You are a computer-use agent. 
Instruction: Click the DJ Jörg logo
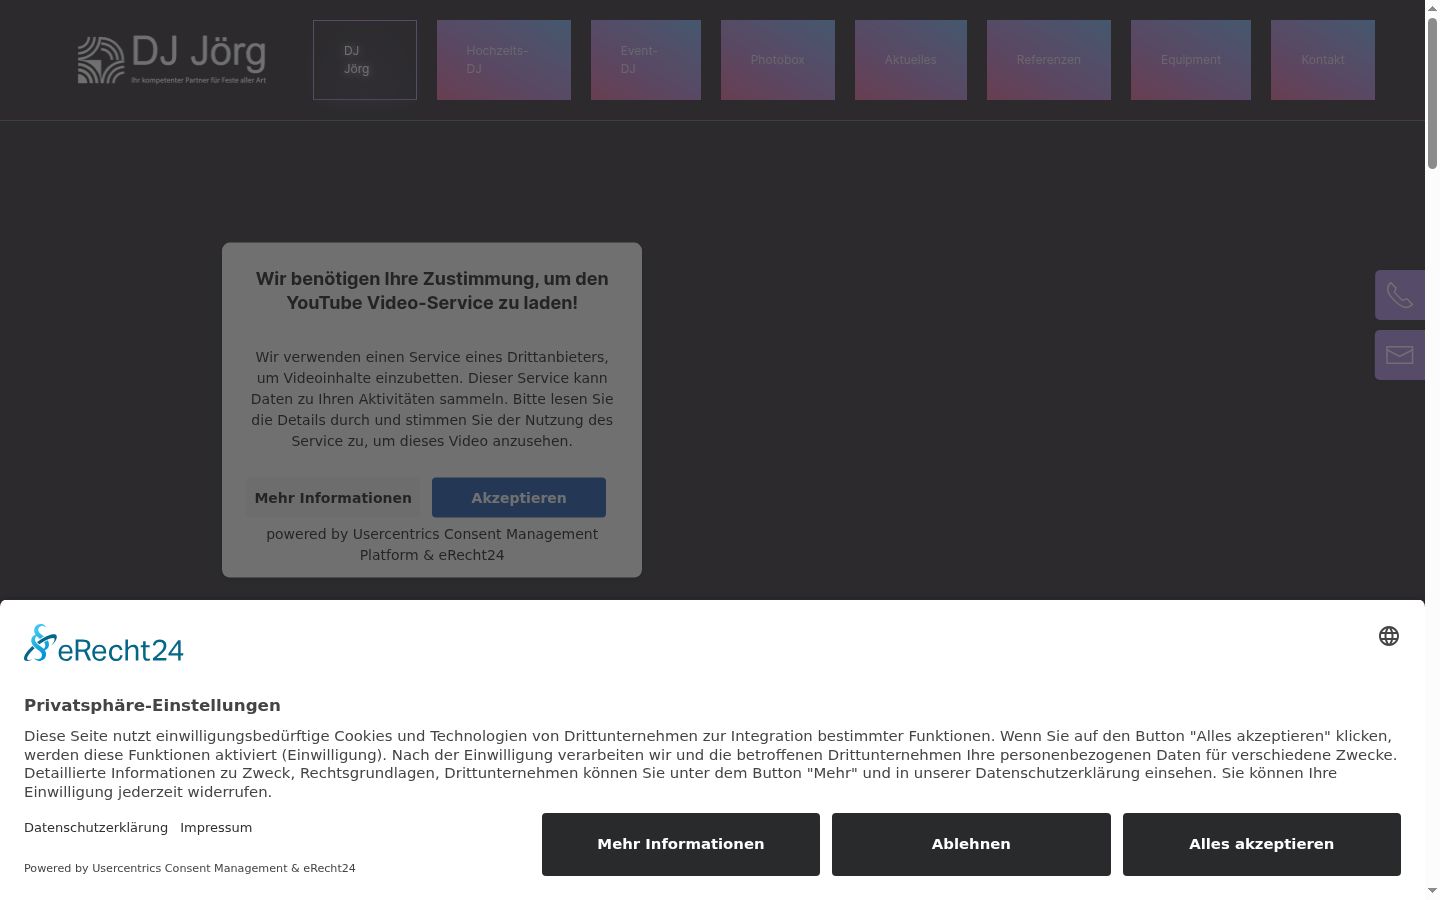(x=172, y=60)
